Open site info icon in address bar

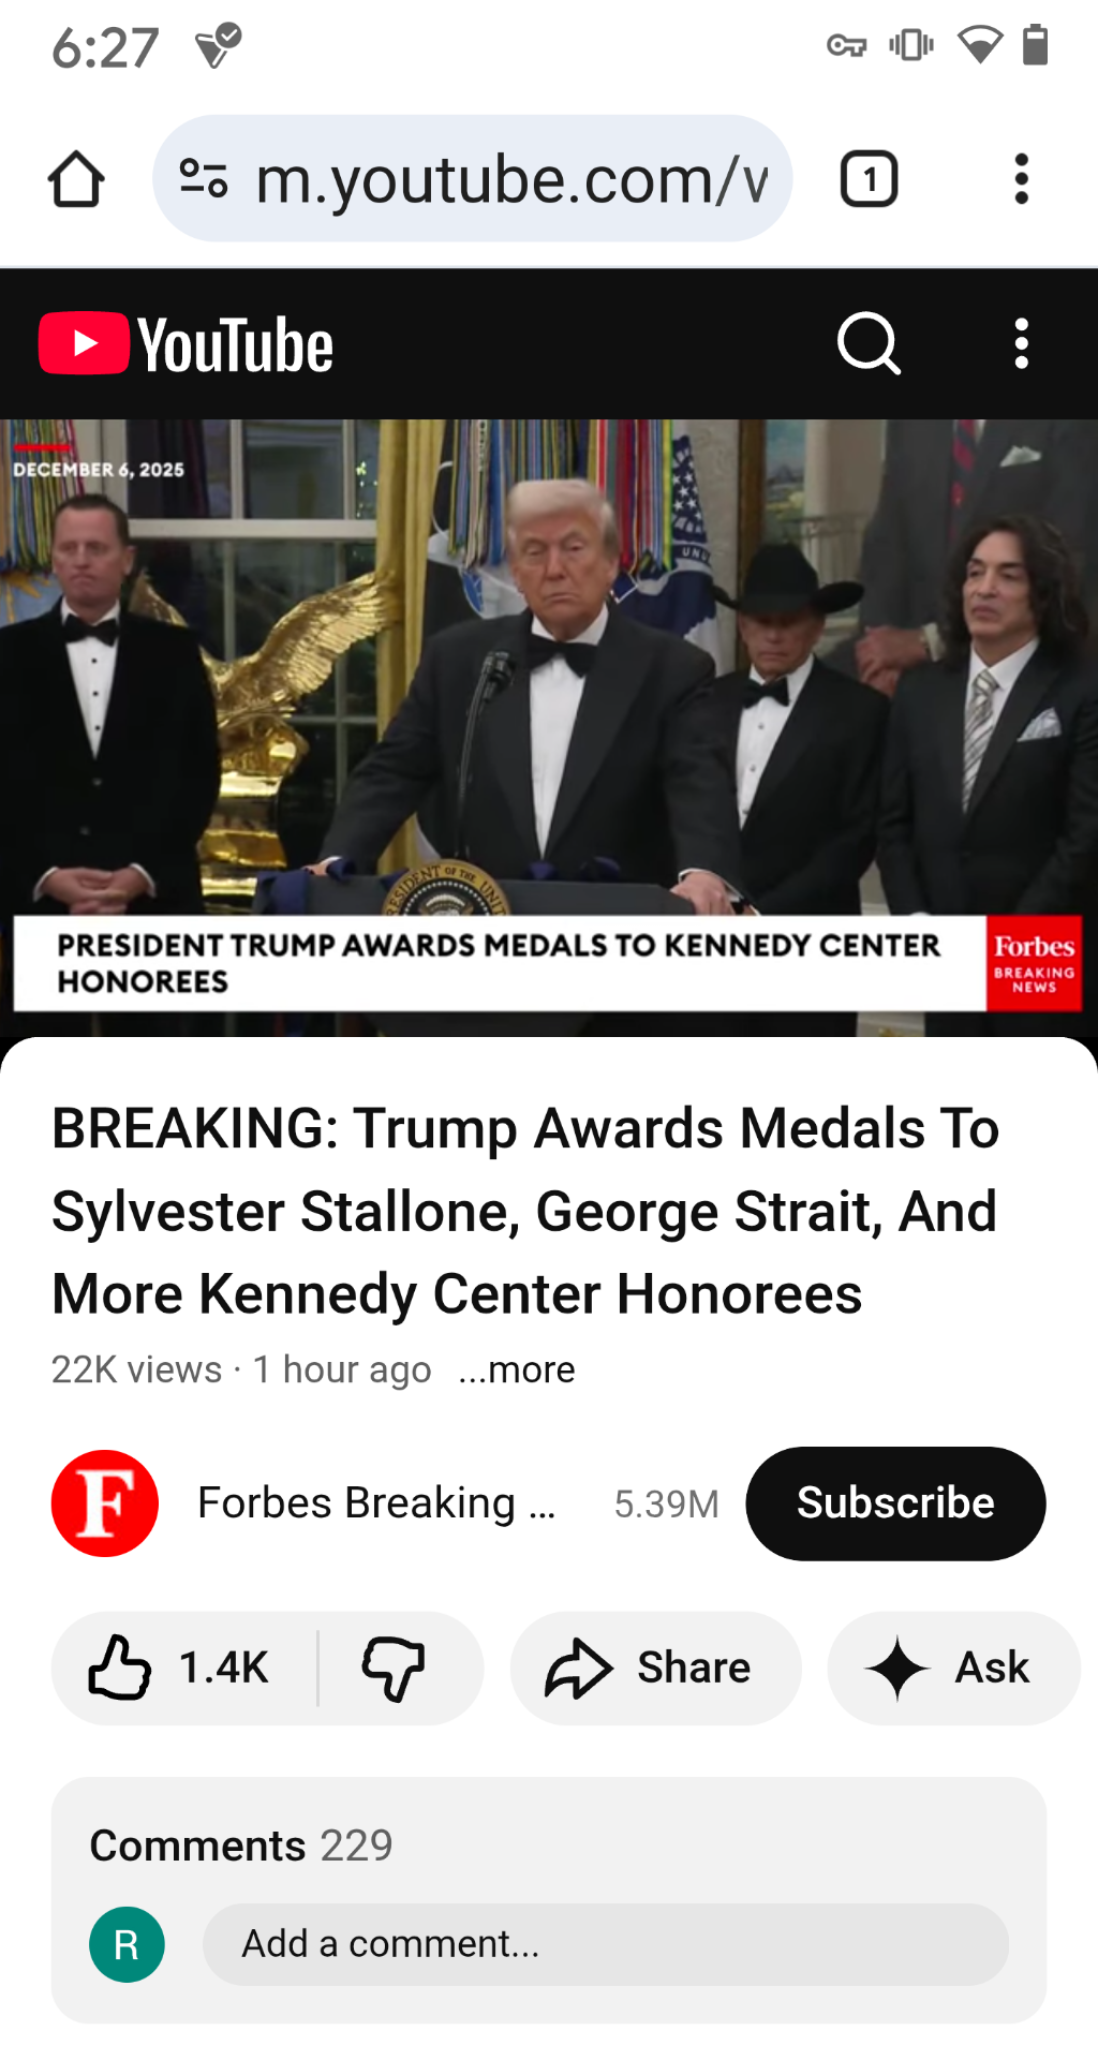pos(204,180)
